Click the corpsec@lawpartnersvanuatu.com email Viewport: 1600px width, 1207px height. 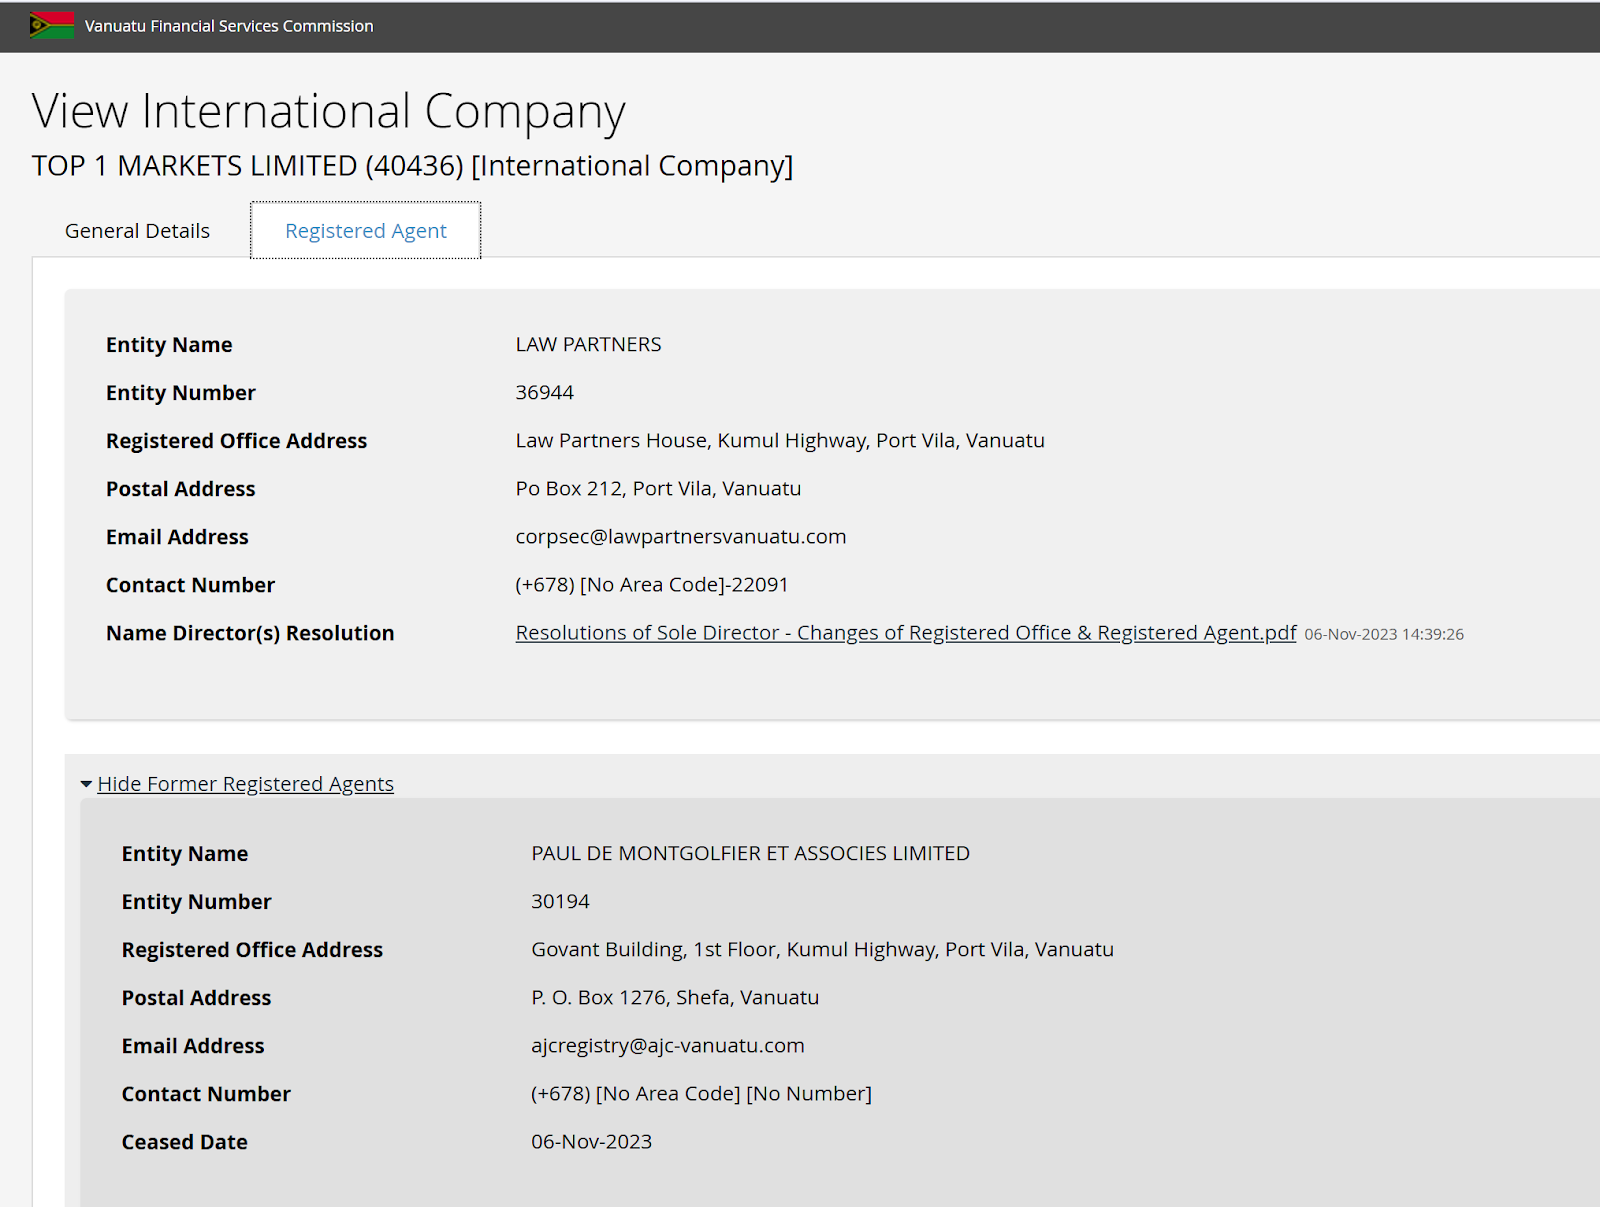point(681,537)
